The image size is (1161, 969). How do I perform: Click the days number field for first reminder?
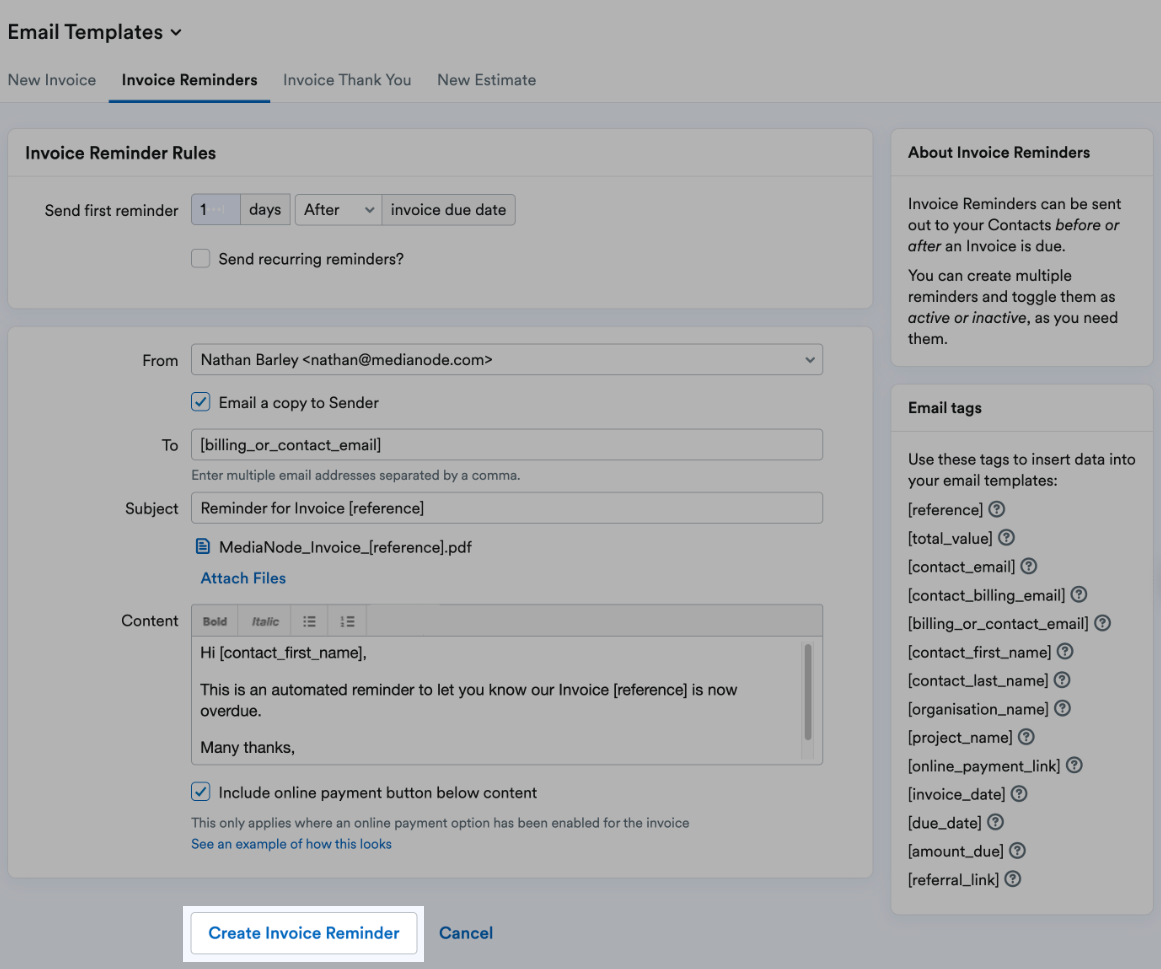(x=215, y=209)
